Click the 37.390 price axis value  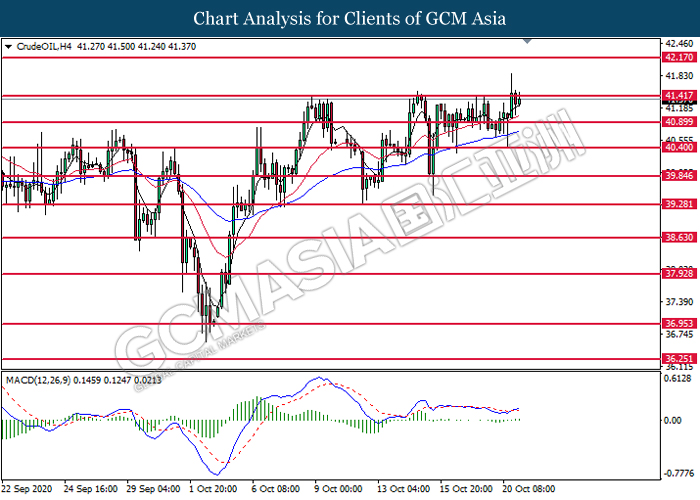click(679, 302)
